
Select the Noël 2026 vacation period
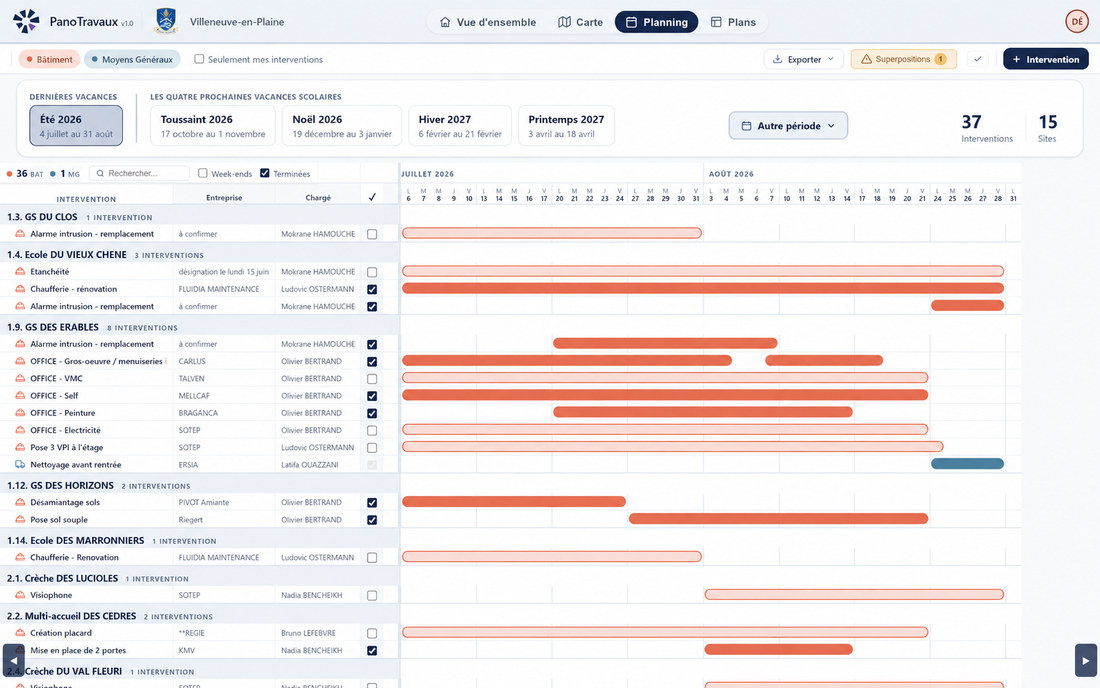click(x=342, y=126)
